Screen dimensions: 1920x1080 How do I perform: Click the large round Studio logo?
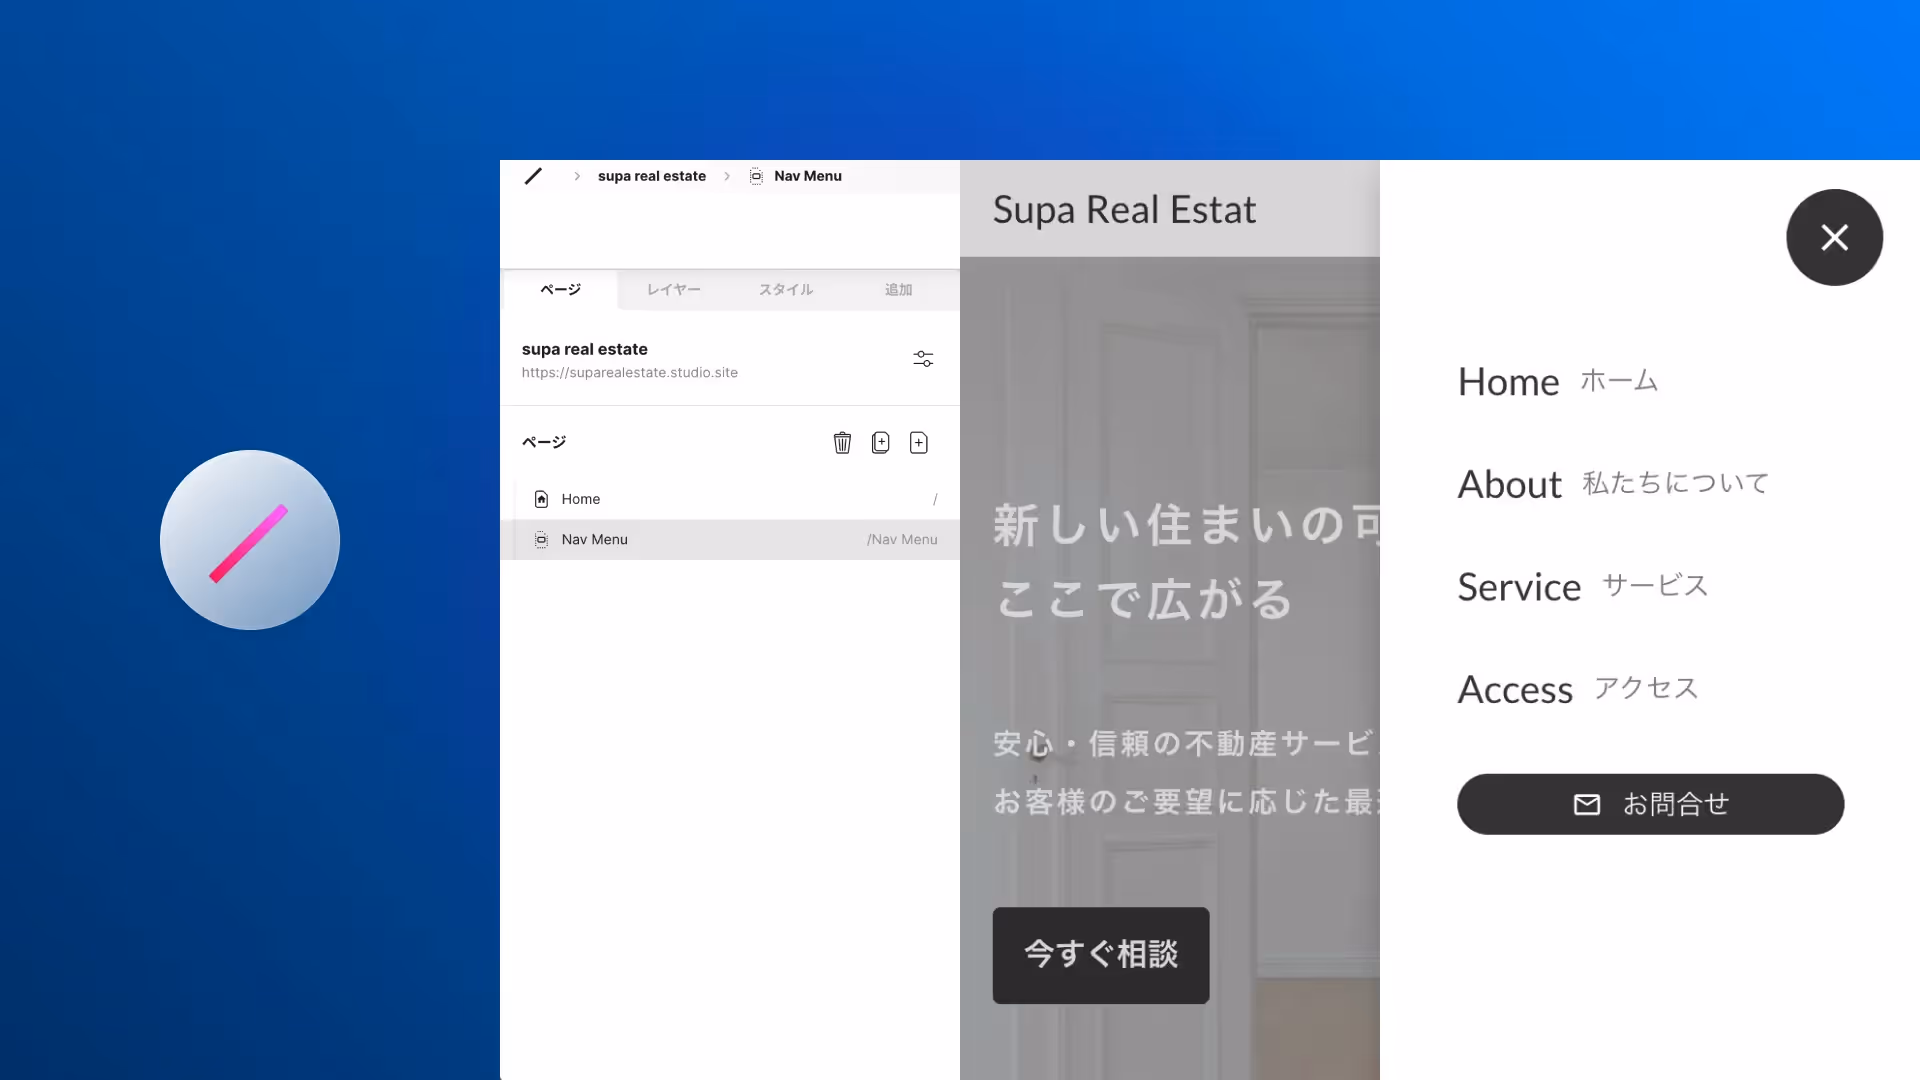tap(250, 540)
